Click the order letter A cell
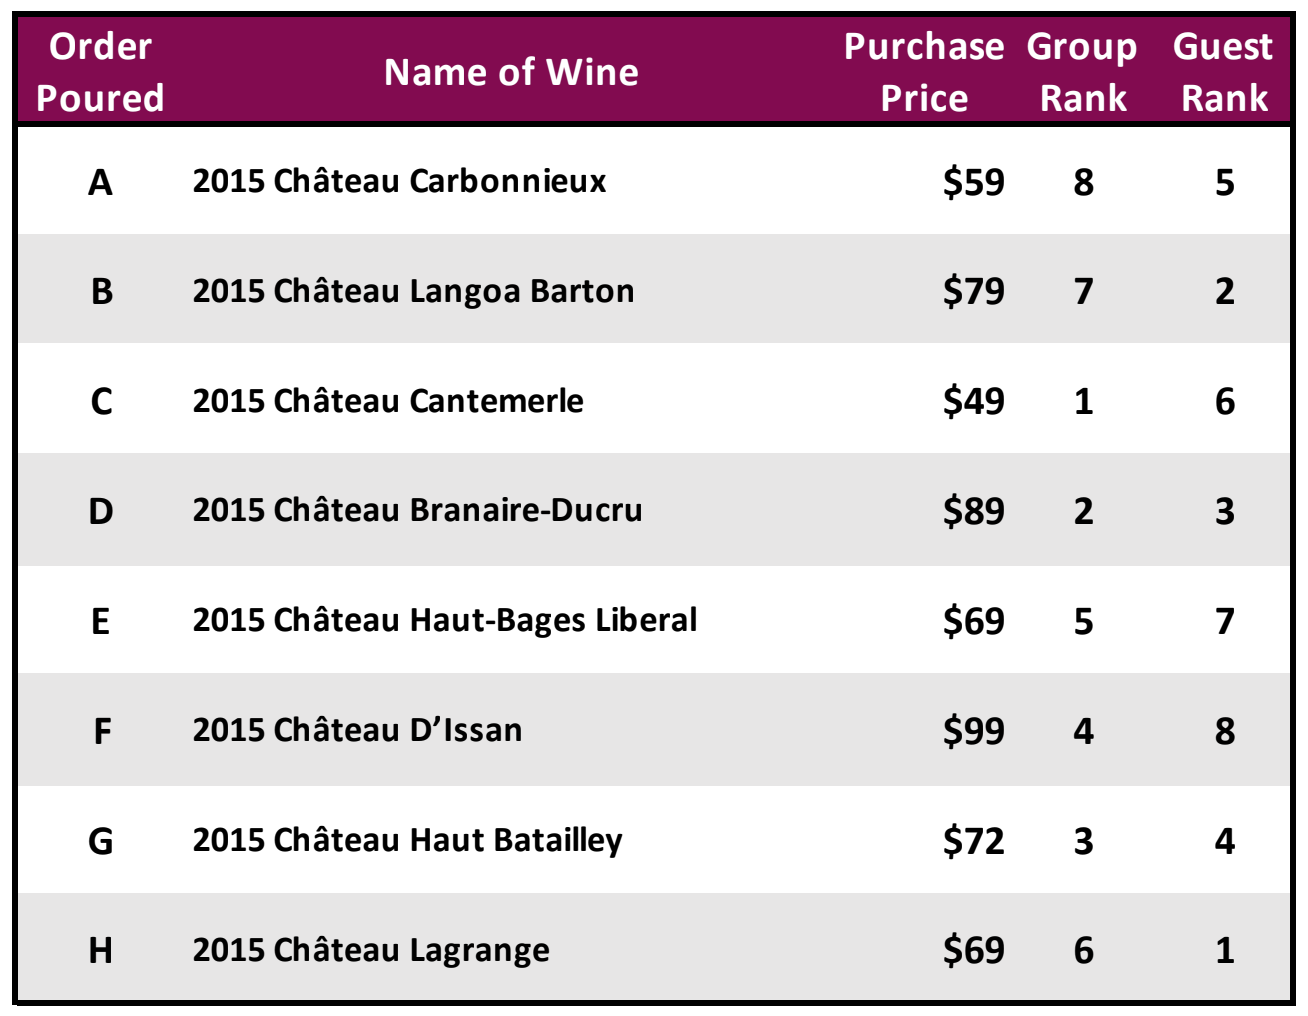The image size is (1308, 1016). [100, 182]
